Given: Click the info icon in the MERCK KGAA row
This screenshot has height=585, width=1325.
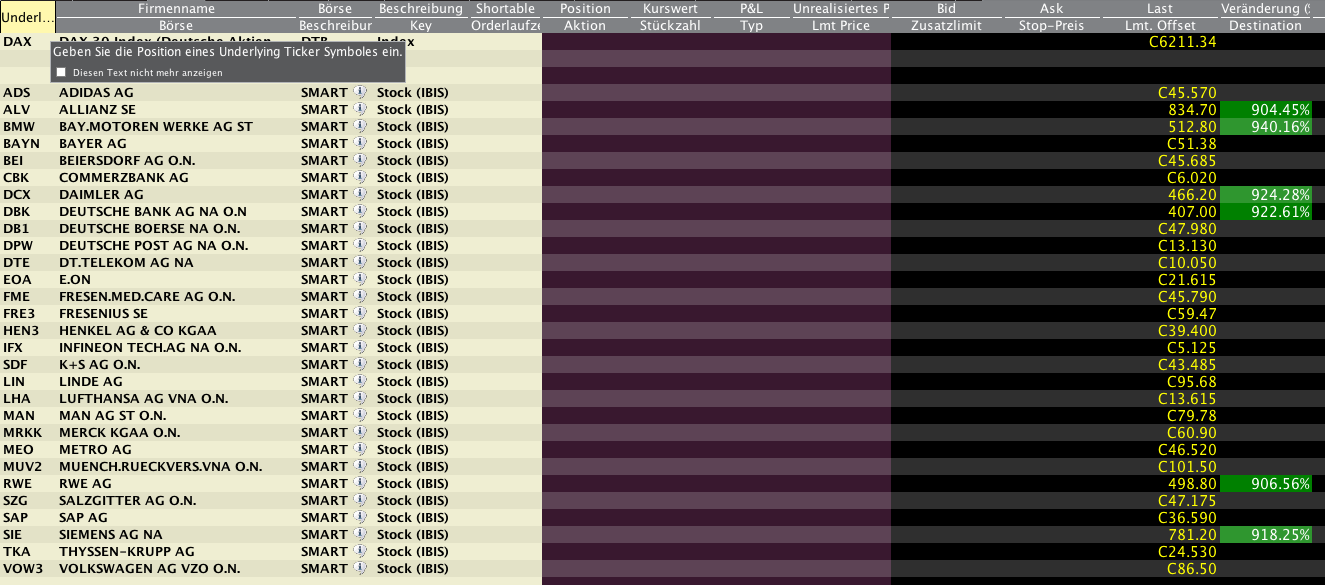Looking at the screenshot, I should coord(360,433).
